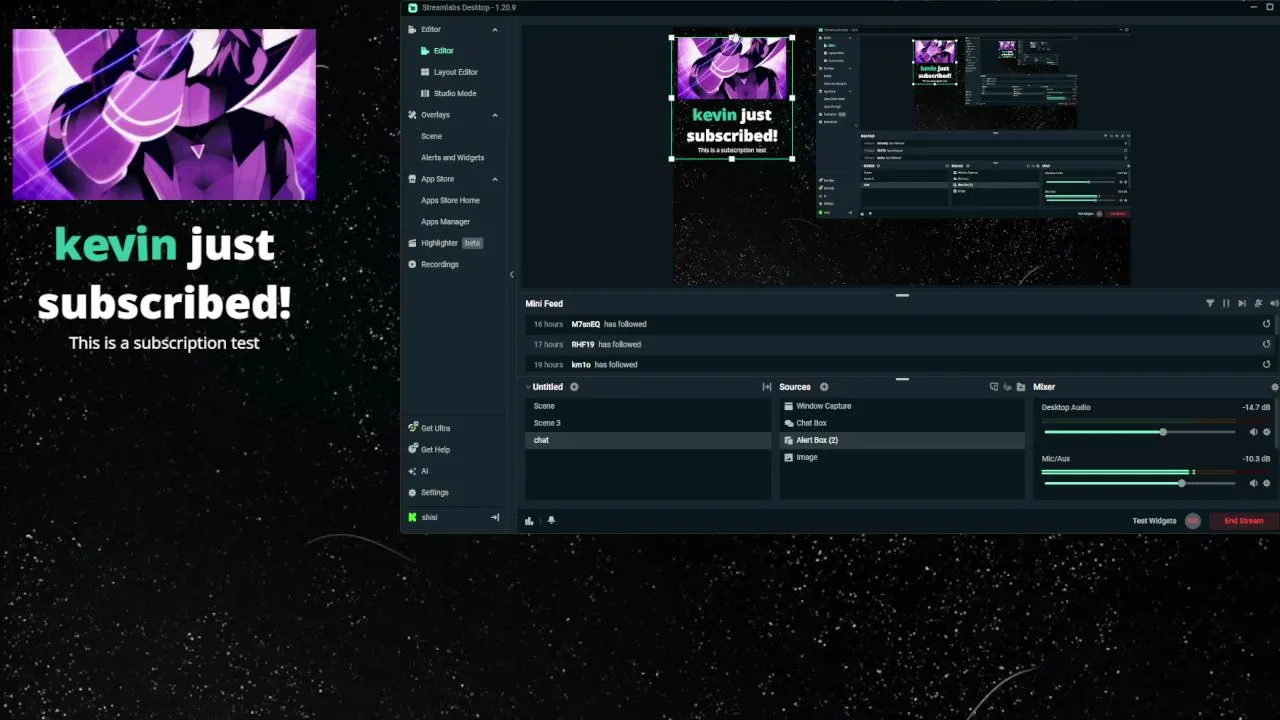Open Alerts and Widgets page
The image size is (1280, 720).
452,157
